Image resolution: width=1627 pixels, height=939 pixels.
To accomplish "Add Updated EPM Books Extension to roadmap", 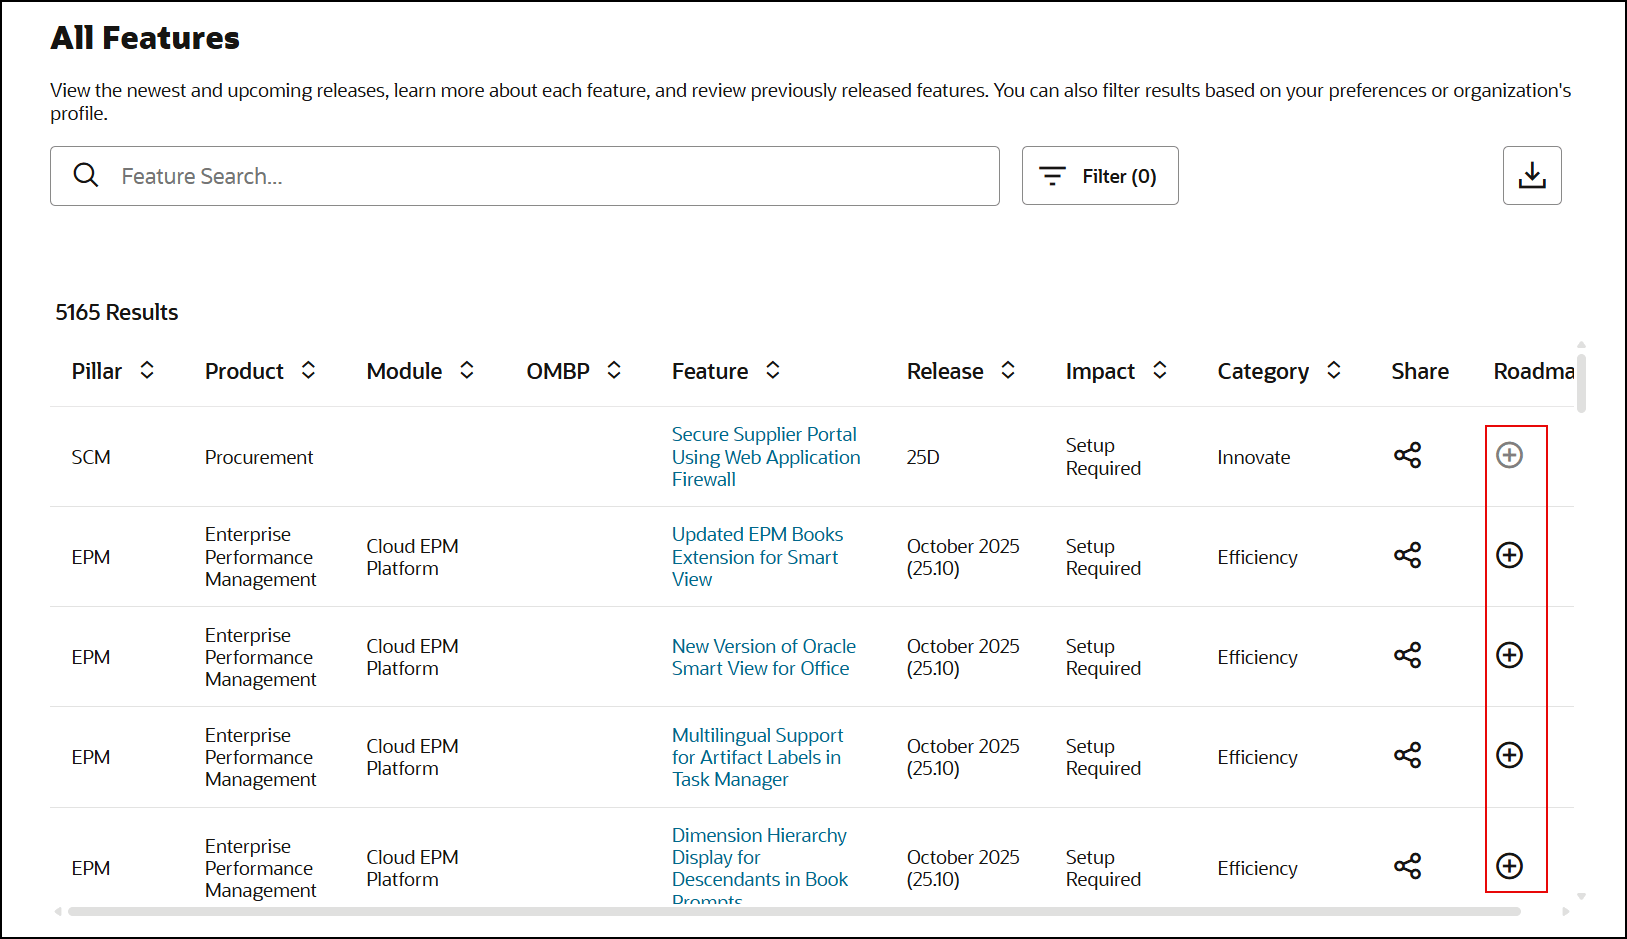I will pyautogui.click(x=1509, y=555).
